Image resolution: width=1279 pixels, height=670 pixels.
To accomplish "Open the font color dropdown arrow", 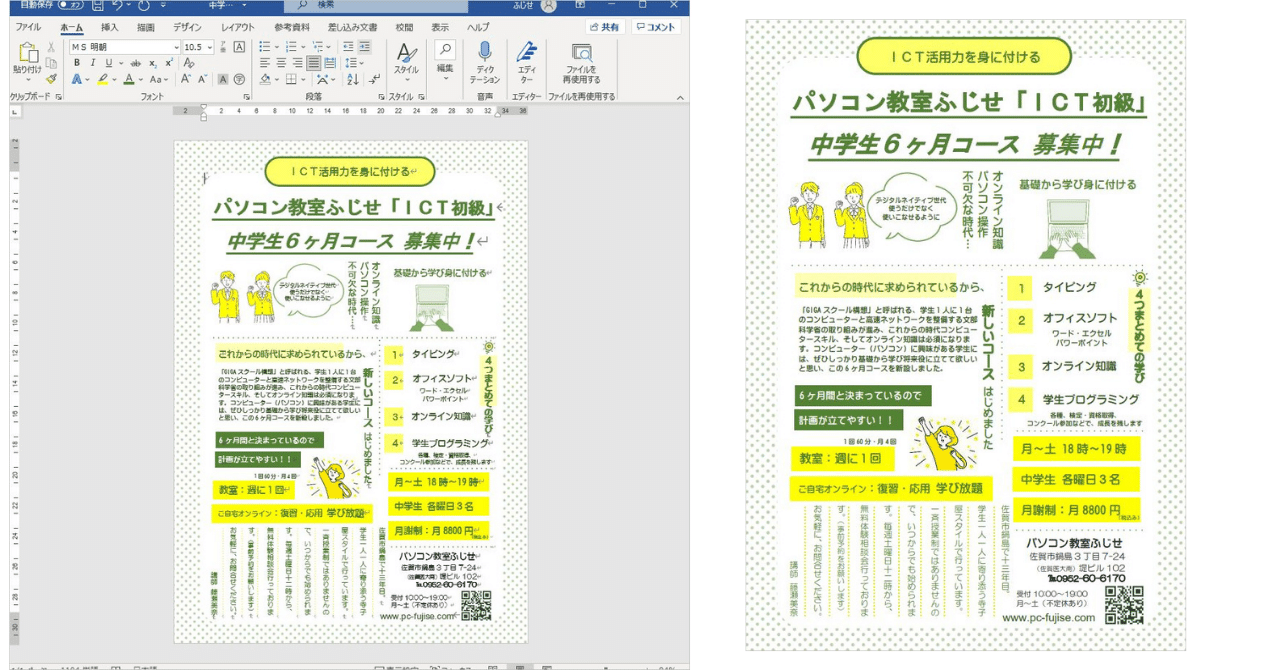I will pos(140,78).
